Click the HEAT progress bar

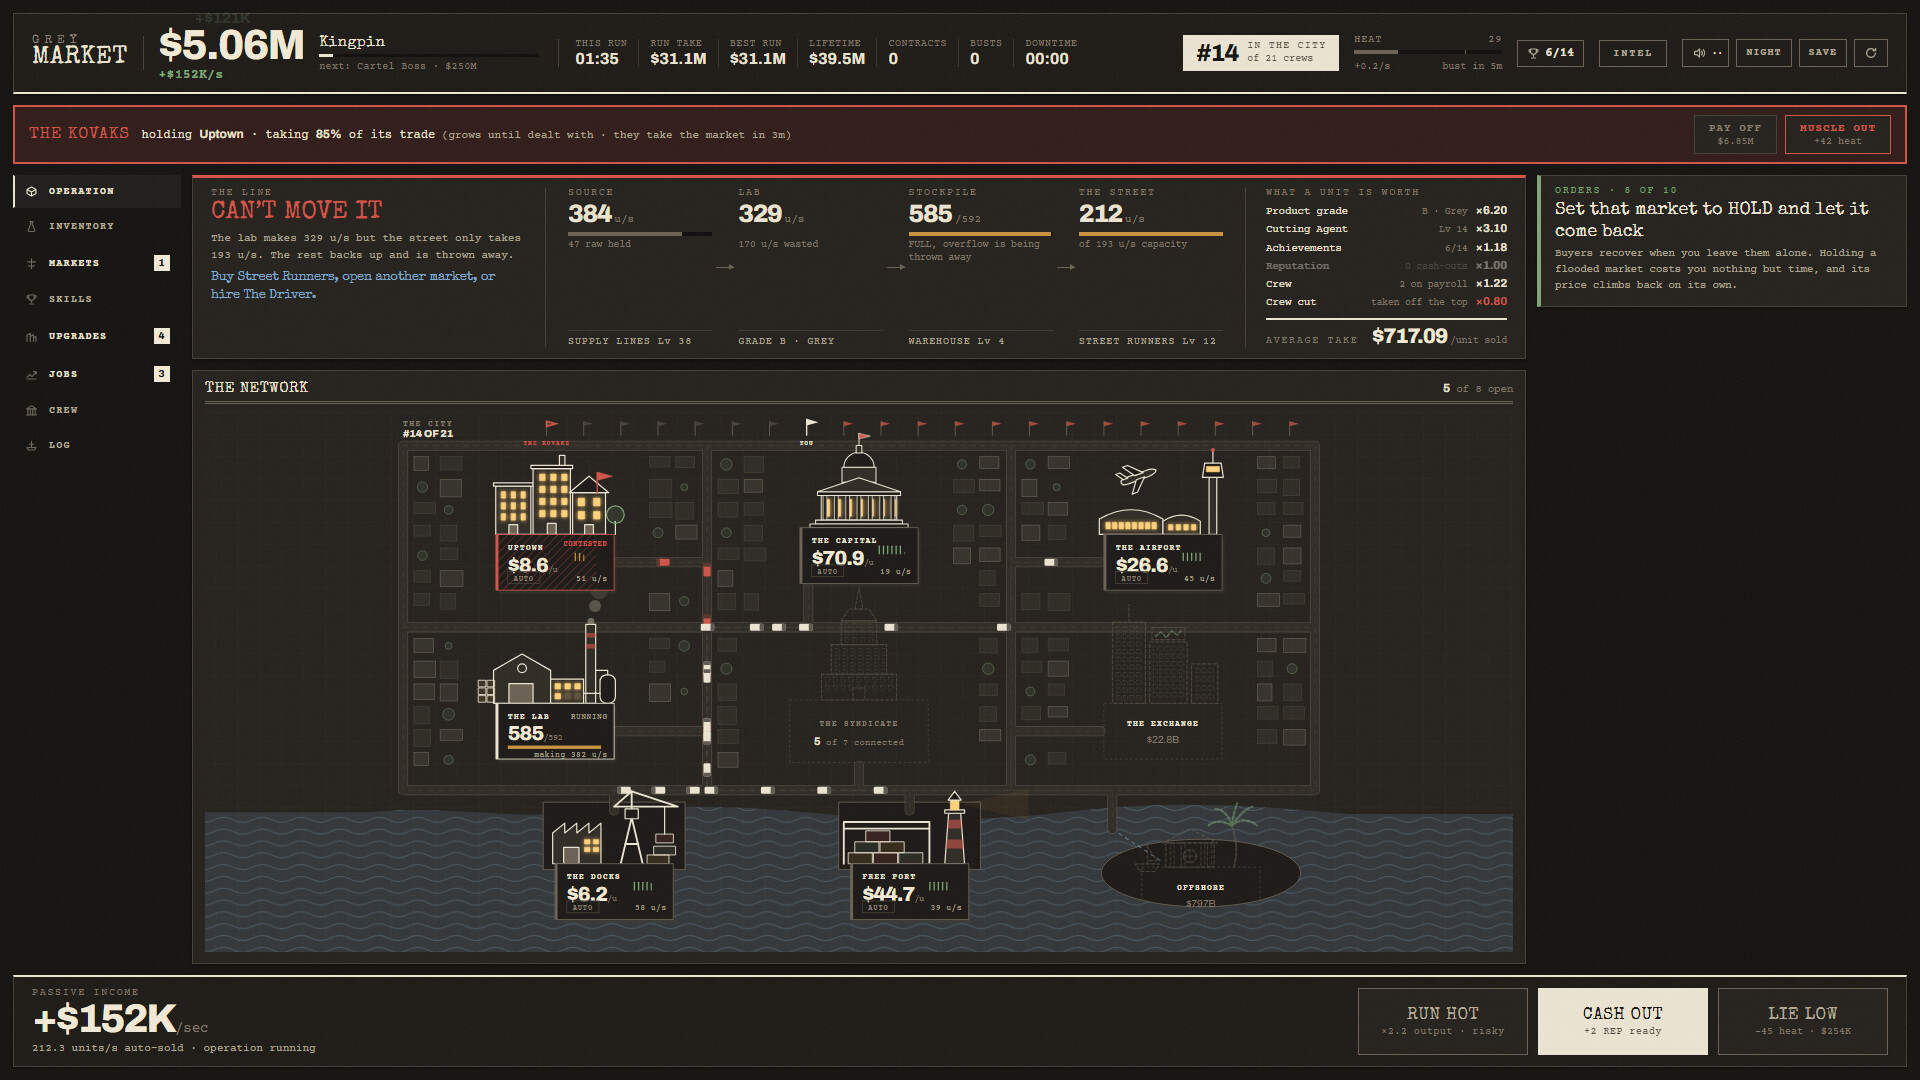(1427, 52)
